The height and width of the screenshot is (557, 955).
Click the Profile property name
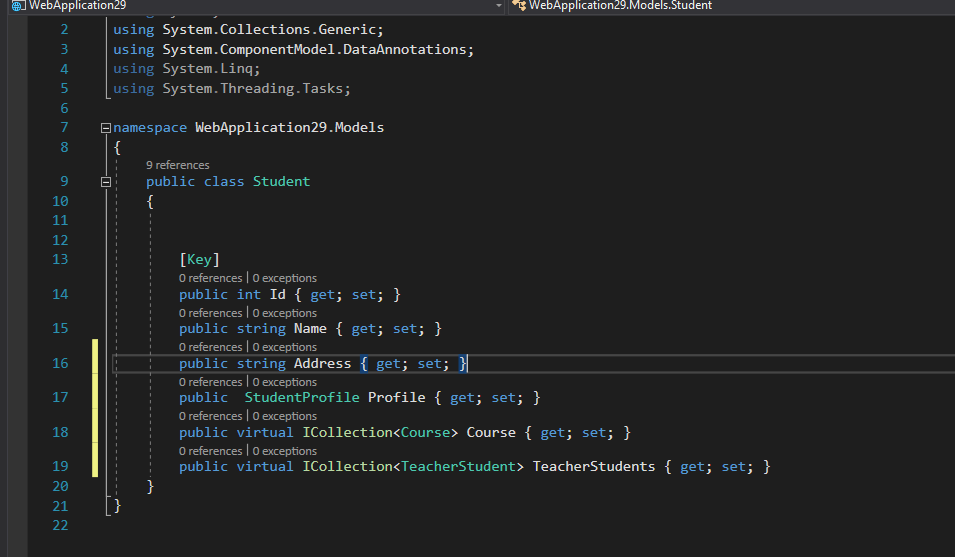point(396,398)
